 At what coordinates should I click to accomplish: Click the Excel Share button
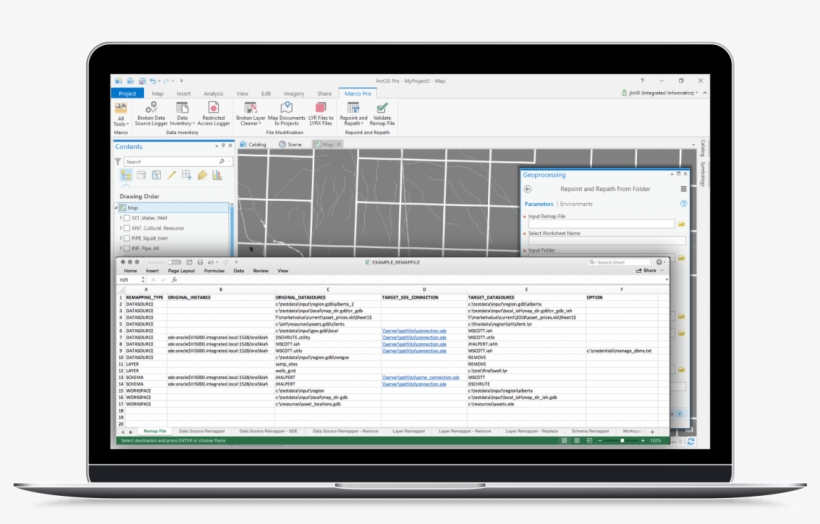pos(646,271)
